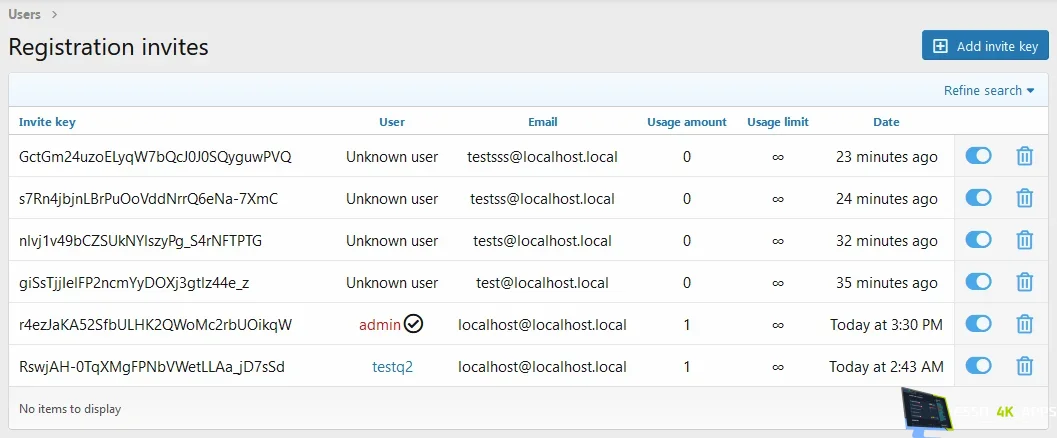This screenshot has height=438, width=1057.
Task: Select invite key GctGm24uzoELyqW7bQcJ0J0SQyguwPVQ
Action: point(155,157)
